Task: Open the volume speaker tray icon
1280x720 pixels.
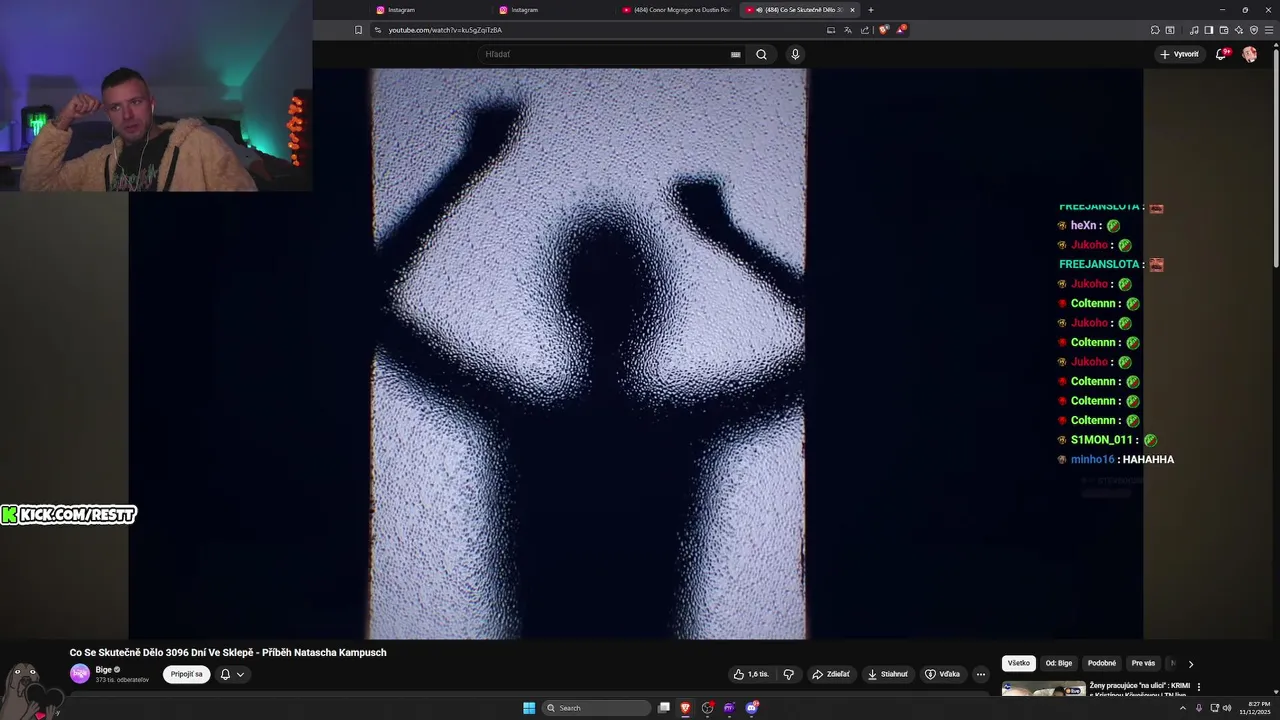Action: [1227, 708]
